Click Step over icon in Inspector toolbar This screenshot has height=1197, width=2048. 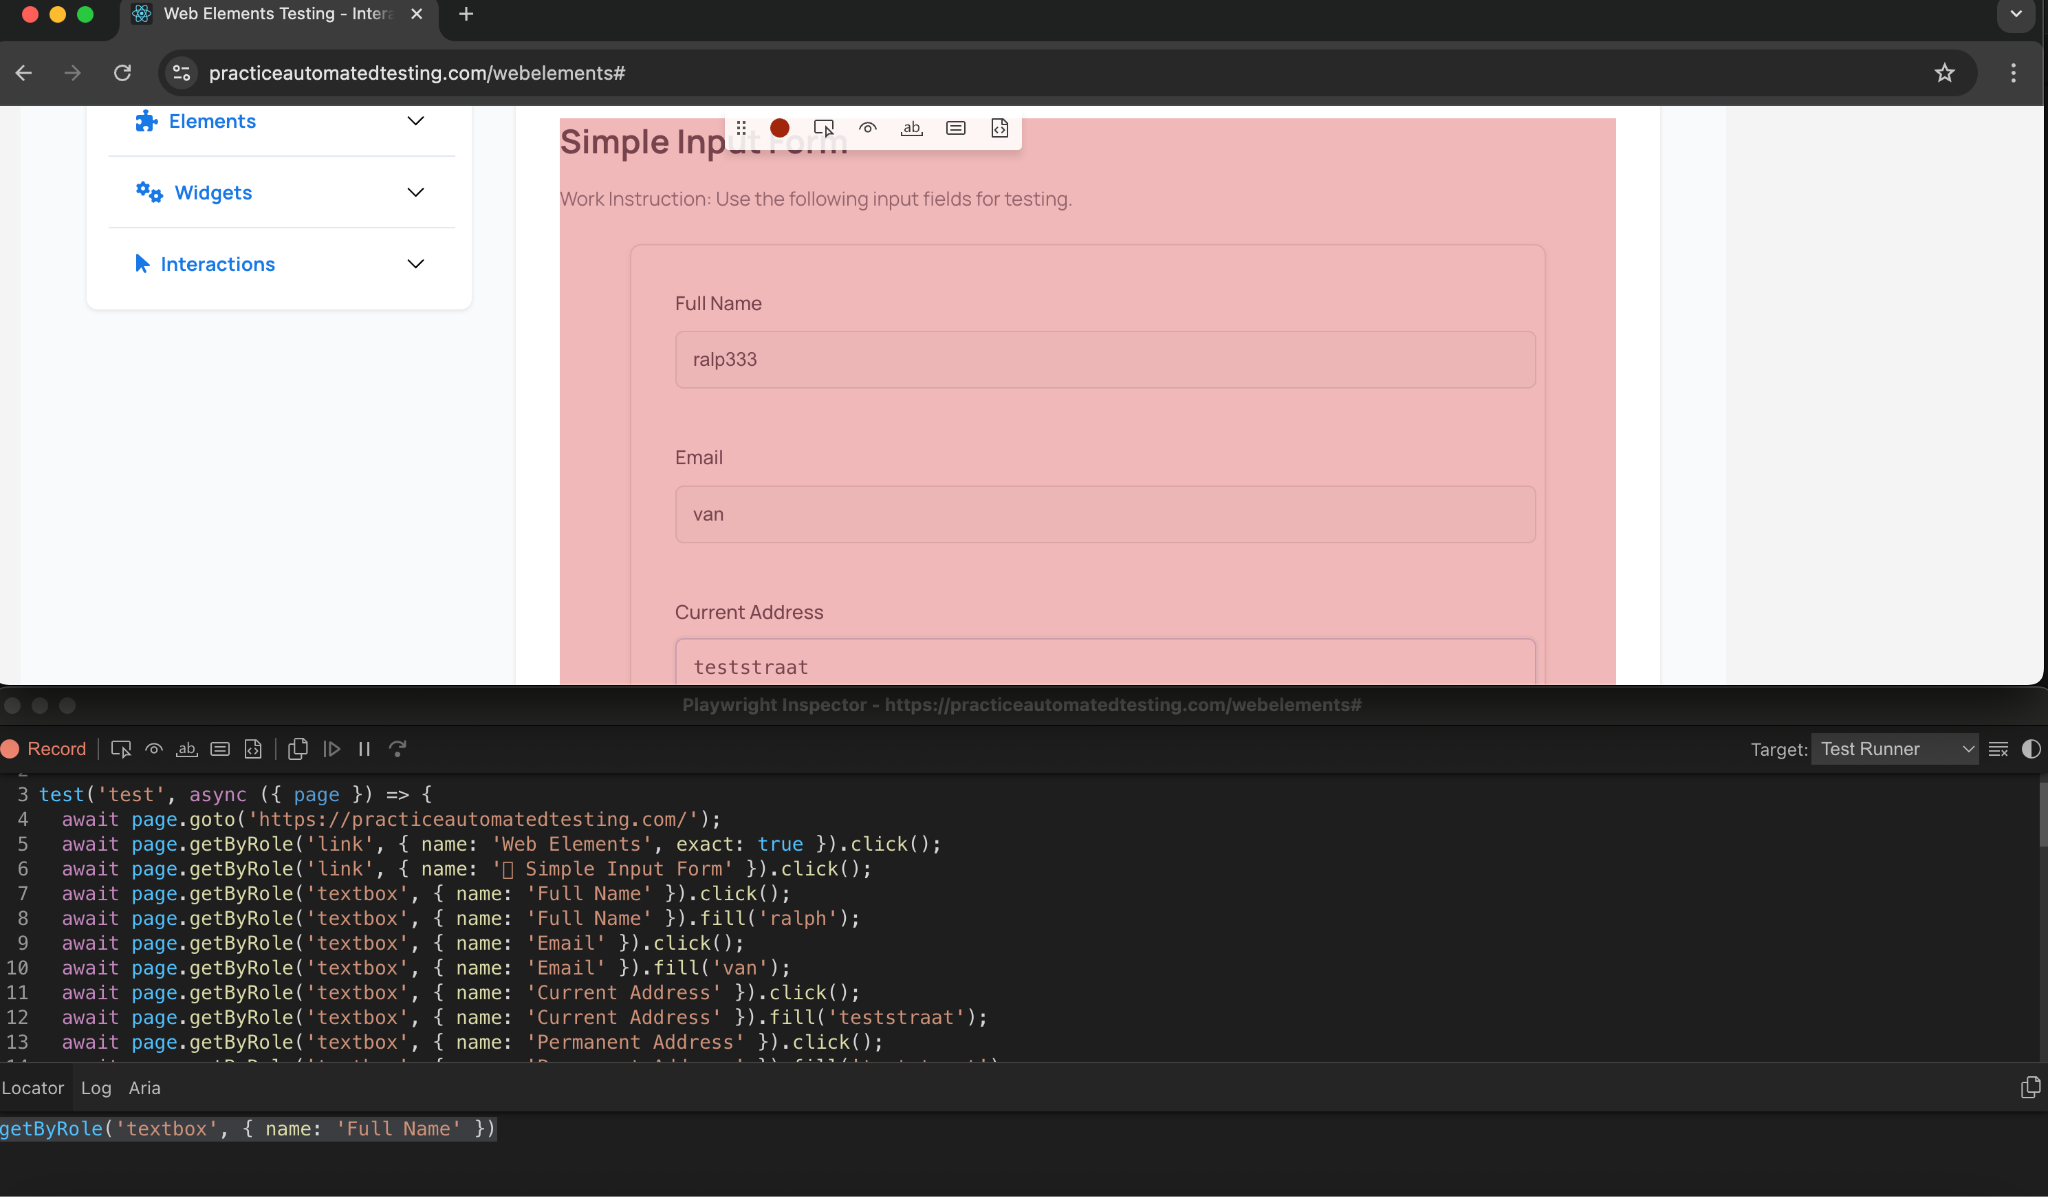point(398,749)
